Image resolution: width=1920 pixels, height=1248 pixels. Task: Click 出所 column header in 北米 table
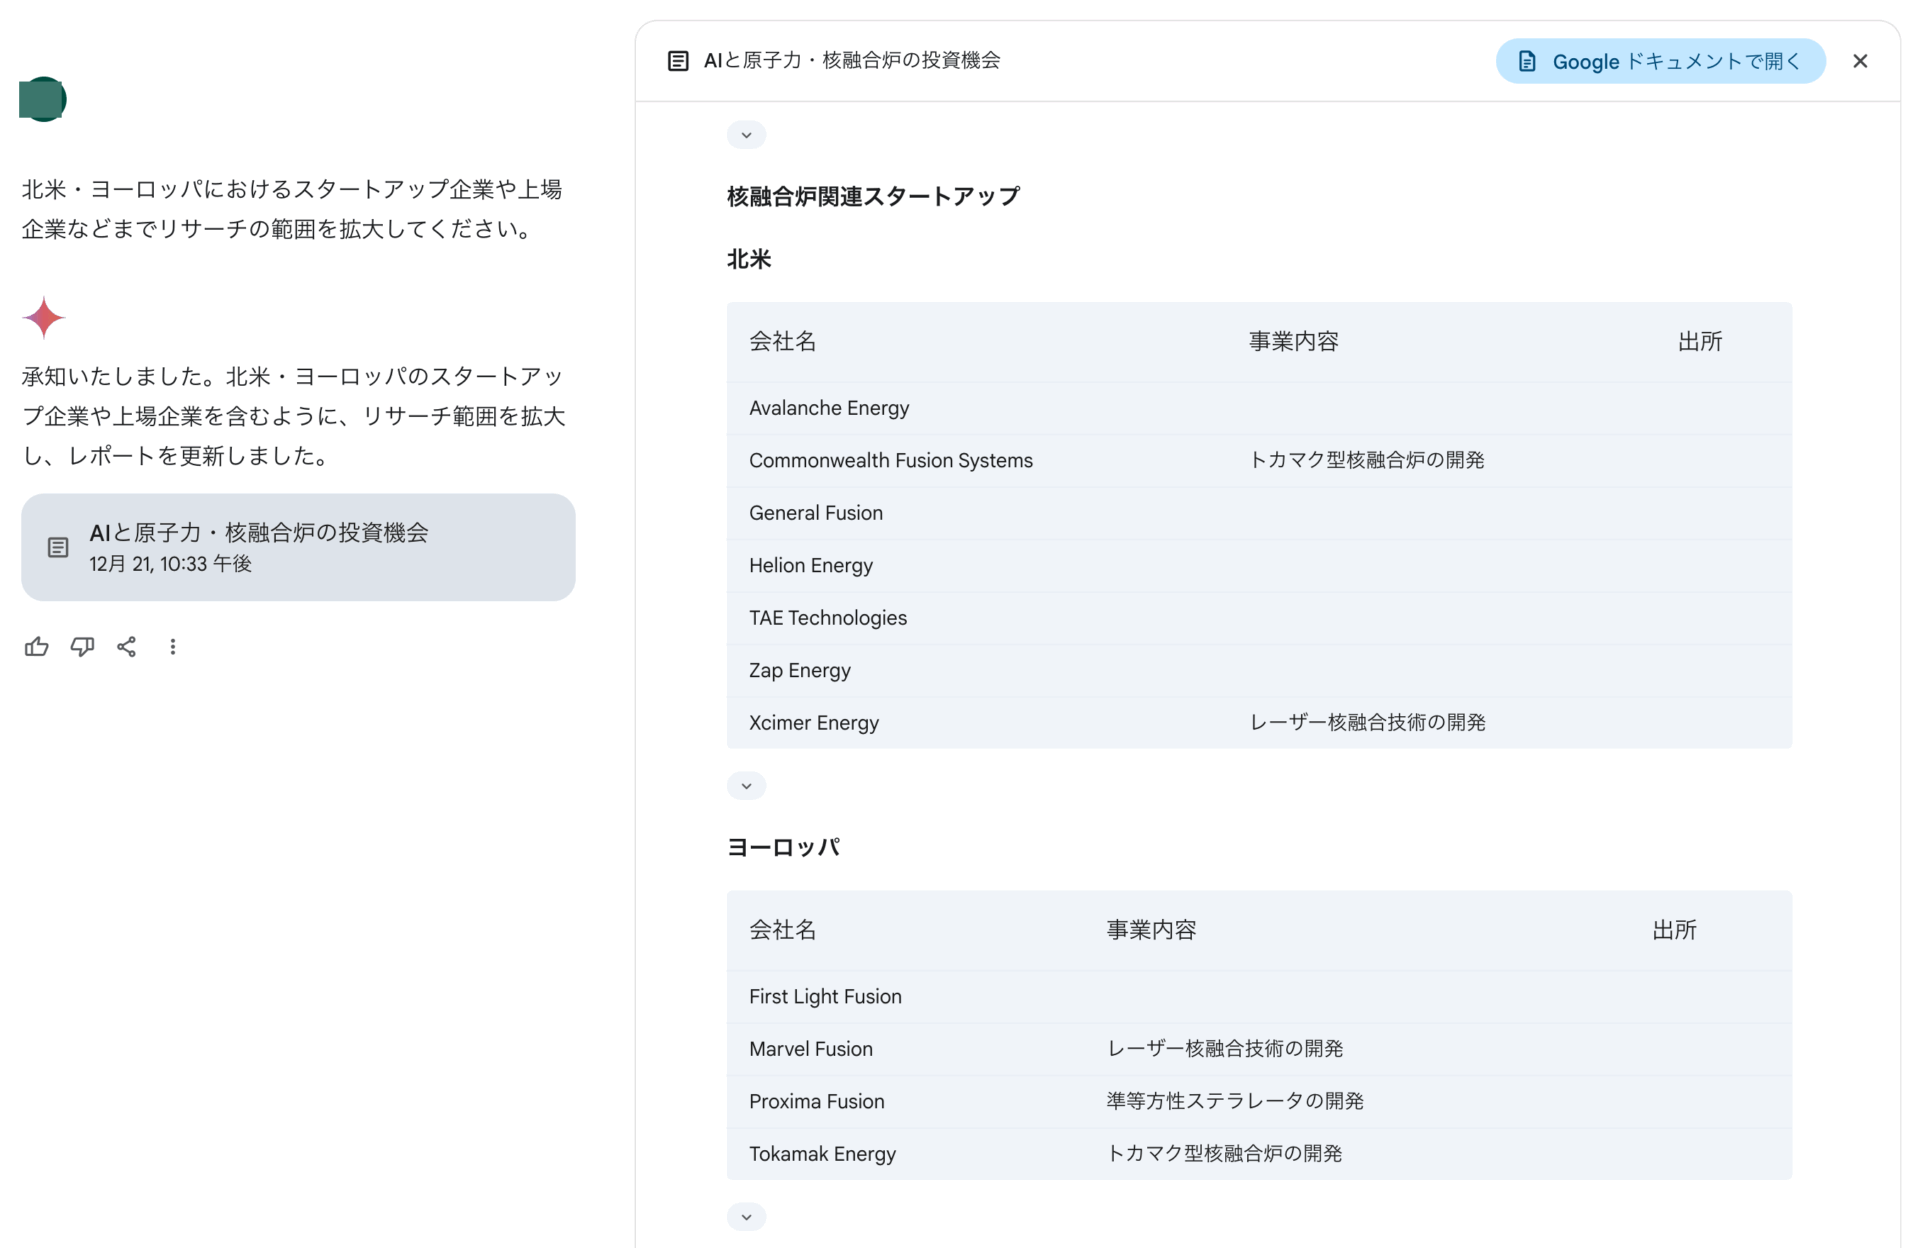pos(1699,342)
